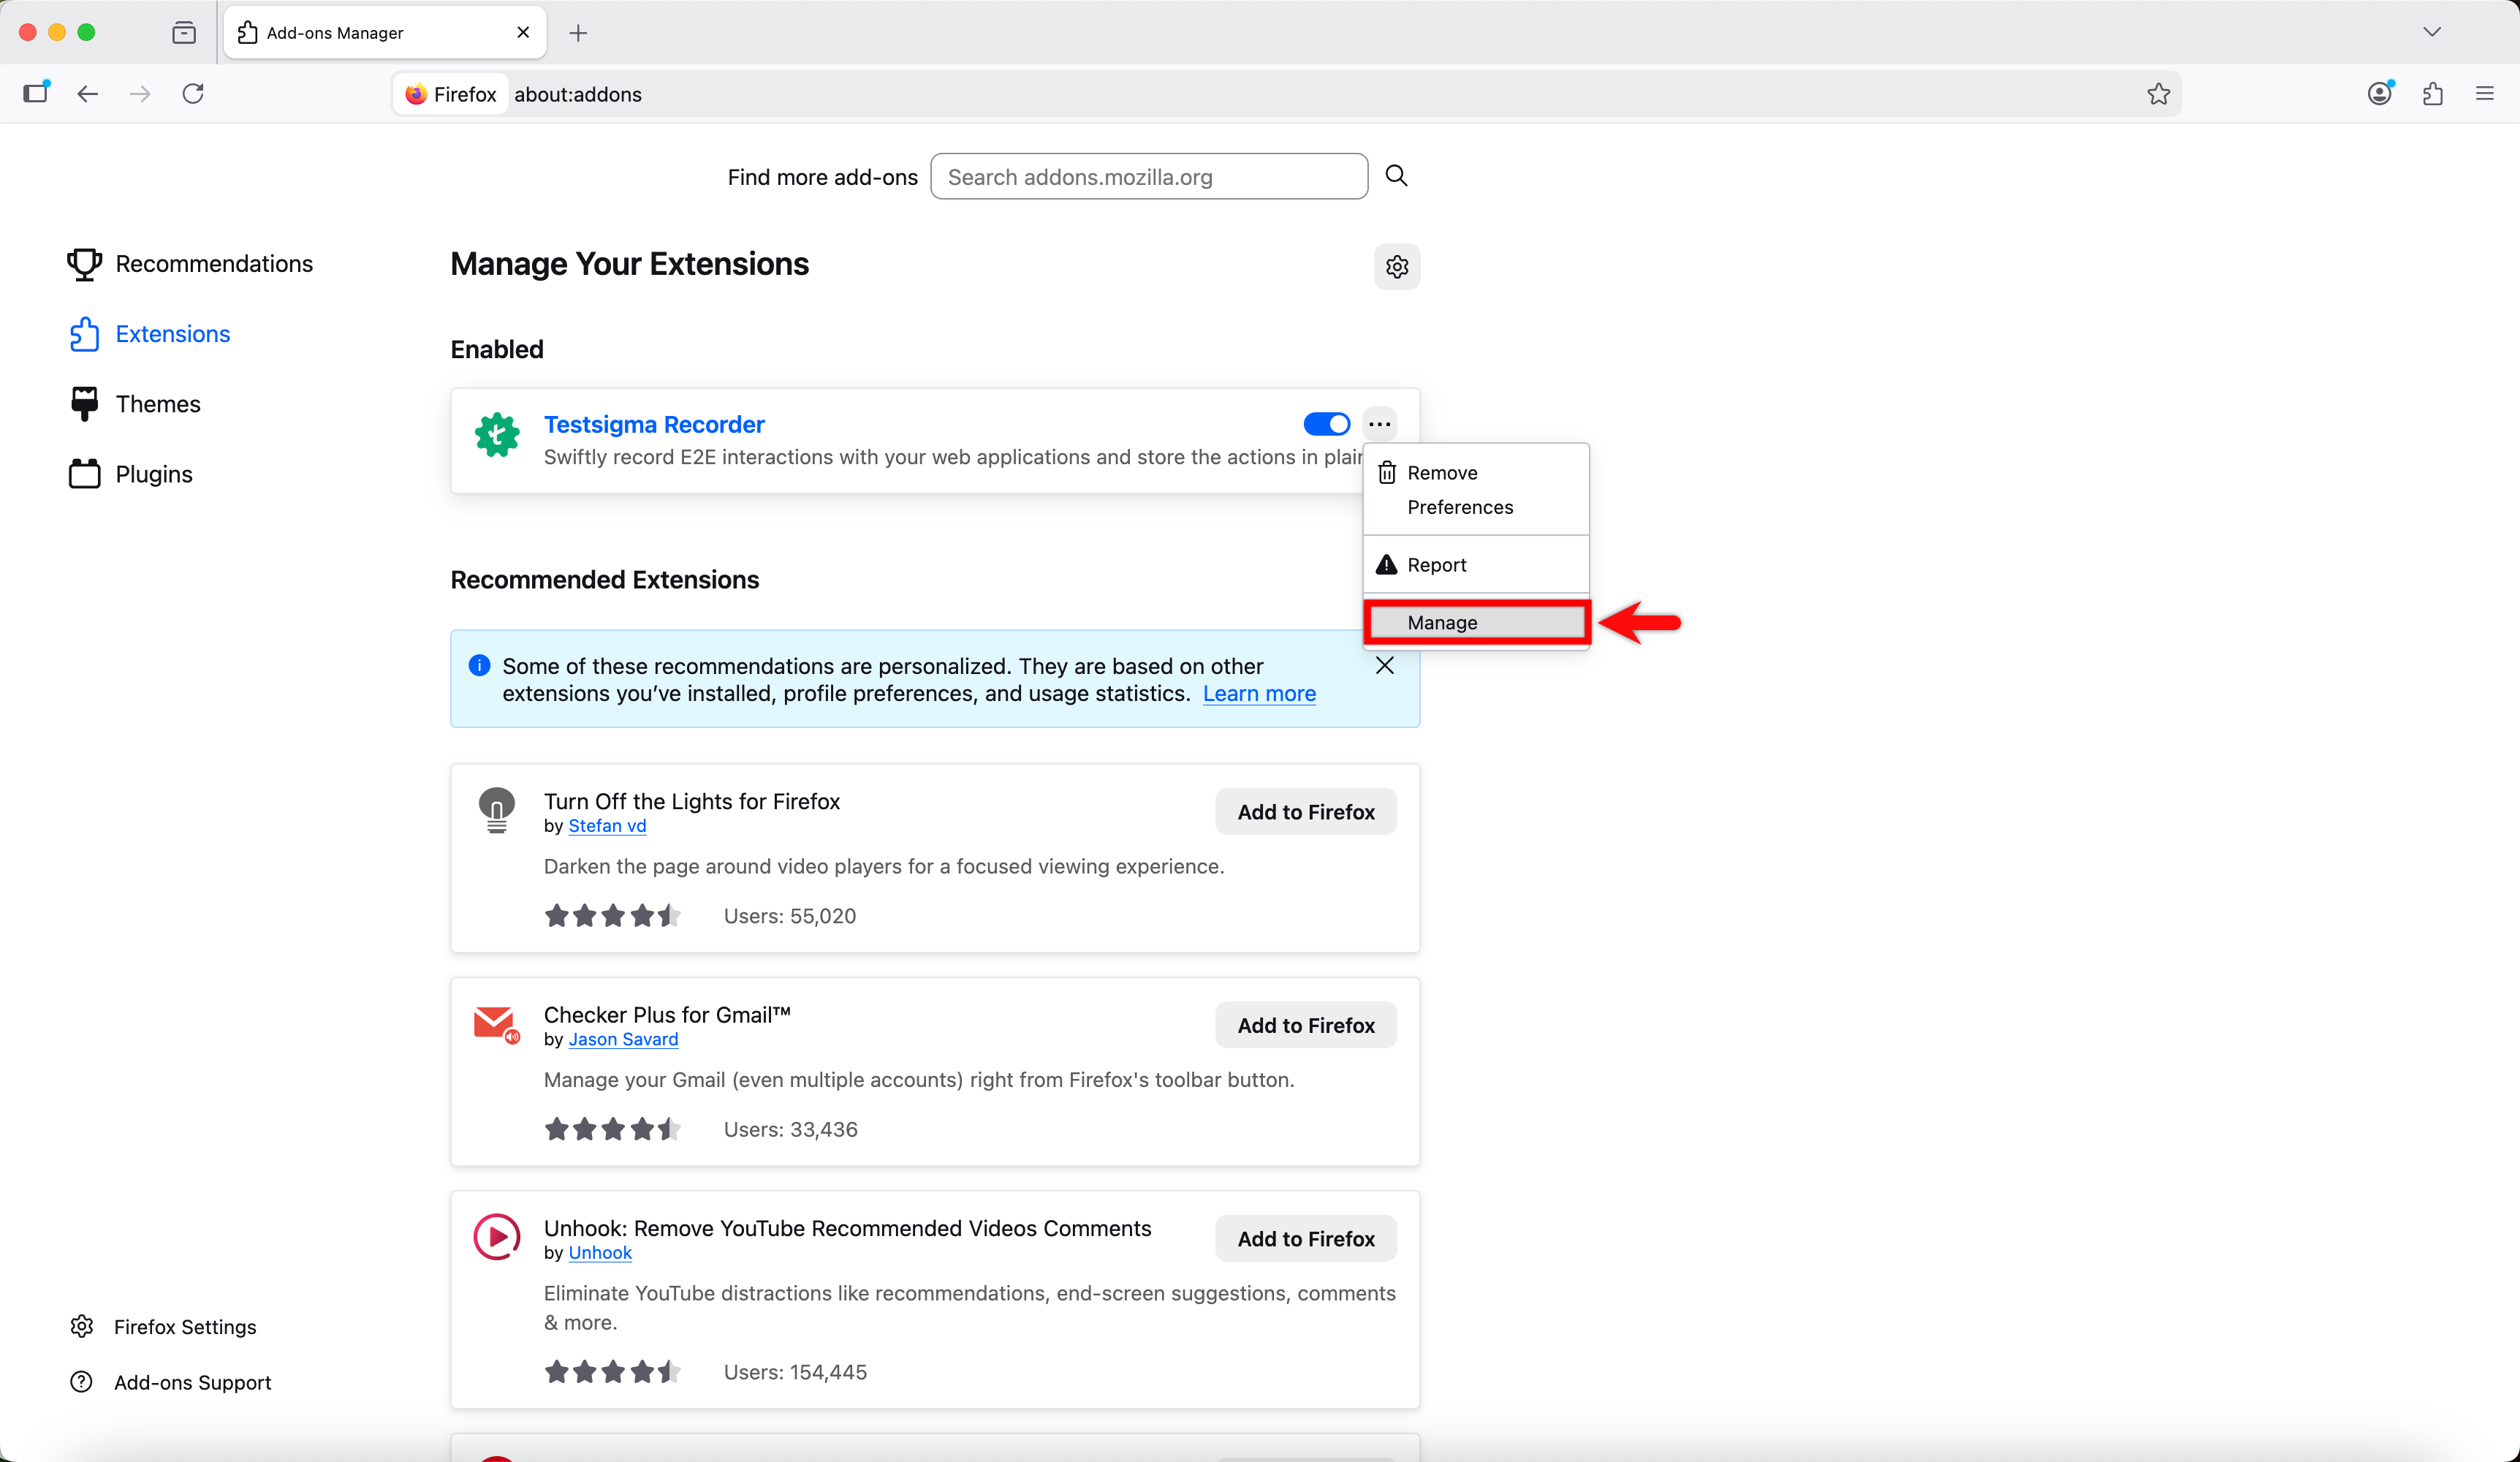Focus the Search addons.mozilla.org field

[1149, 176]
